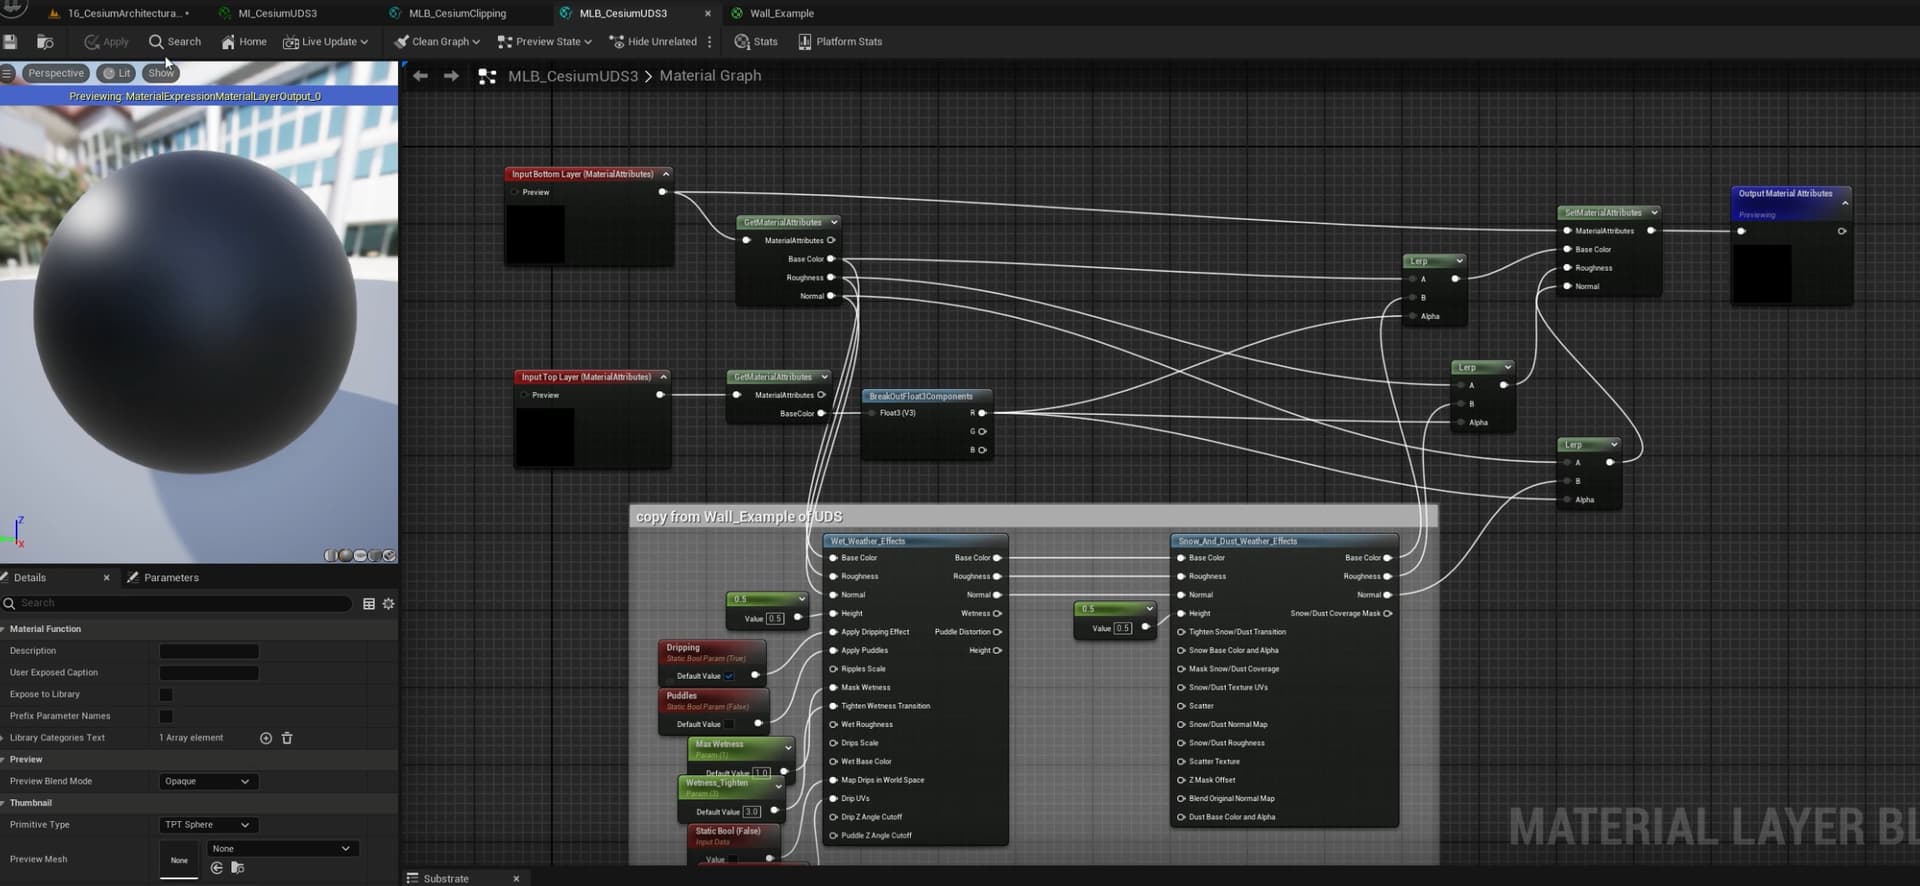Go Home in the material graph
The height and width of the screenshot is (886, 1920).
click(x=244, y=42)
